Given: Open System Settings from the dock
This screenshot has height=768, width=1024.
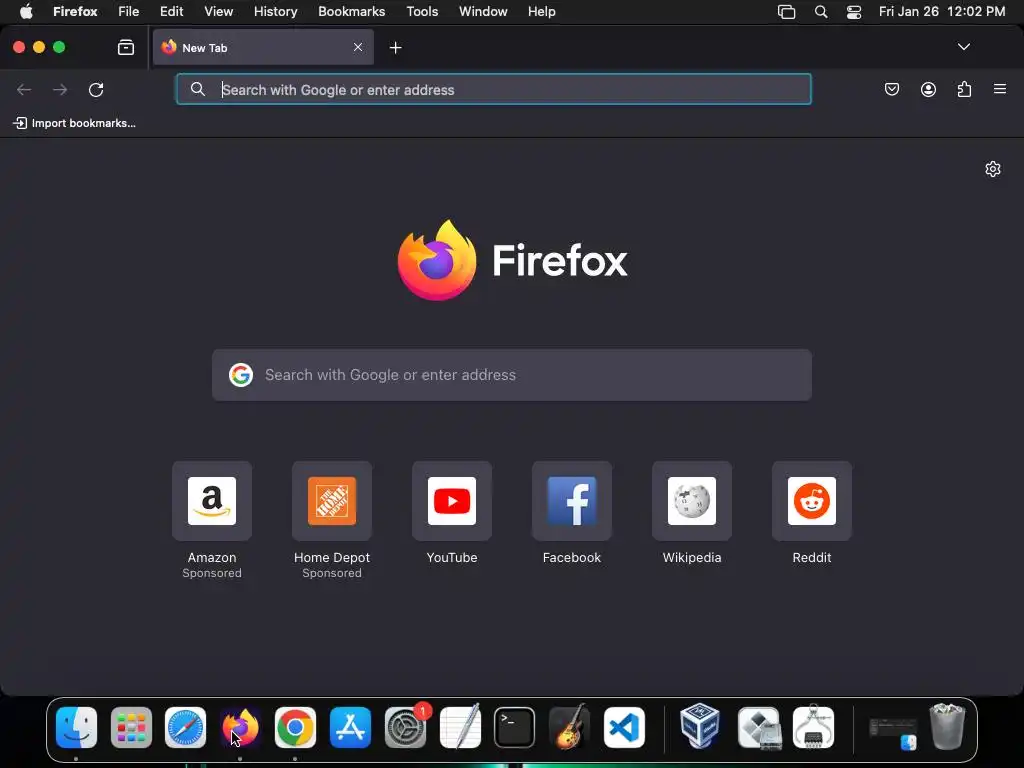Looking at the screenshot, I should click(x=405, y=728).
